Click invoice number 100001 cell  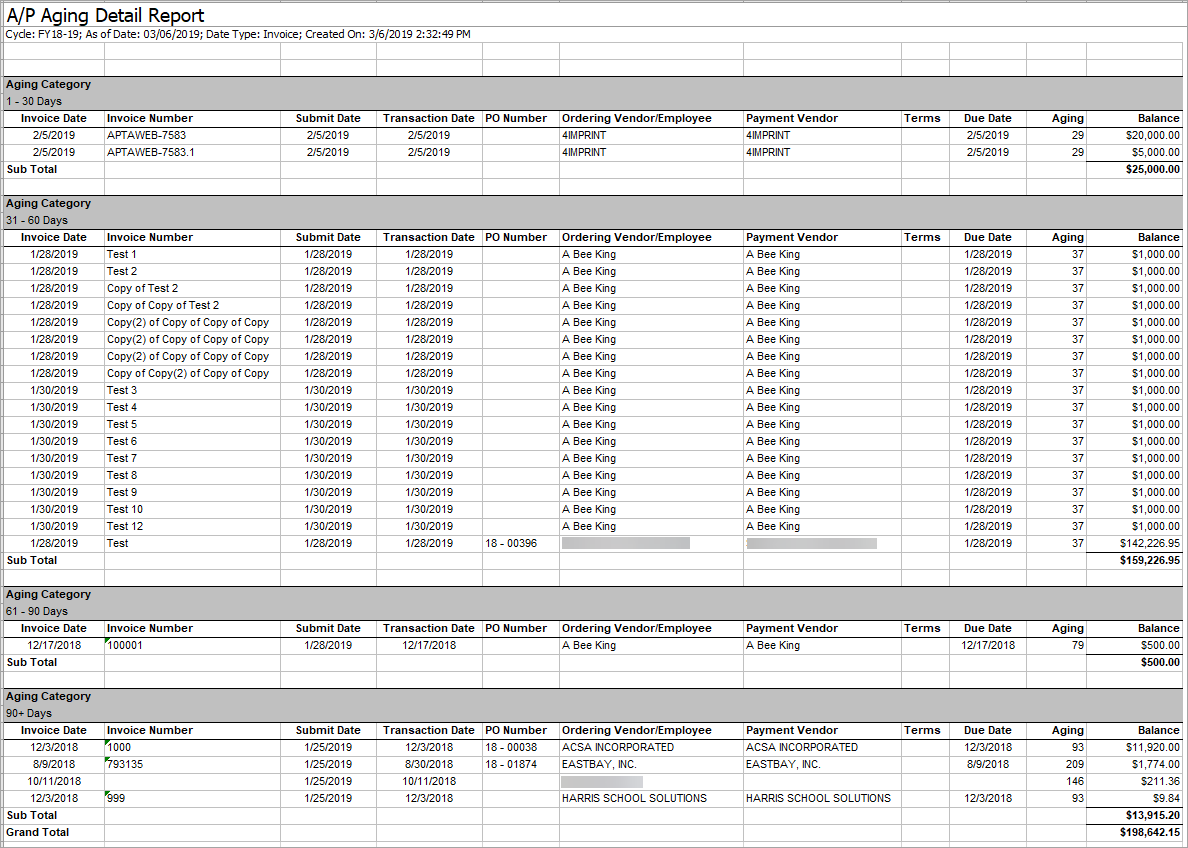click(125, 645)
